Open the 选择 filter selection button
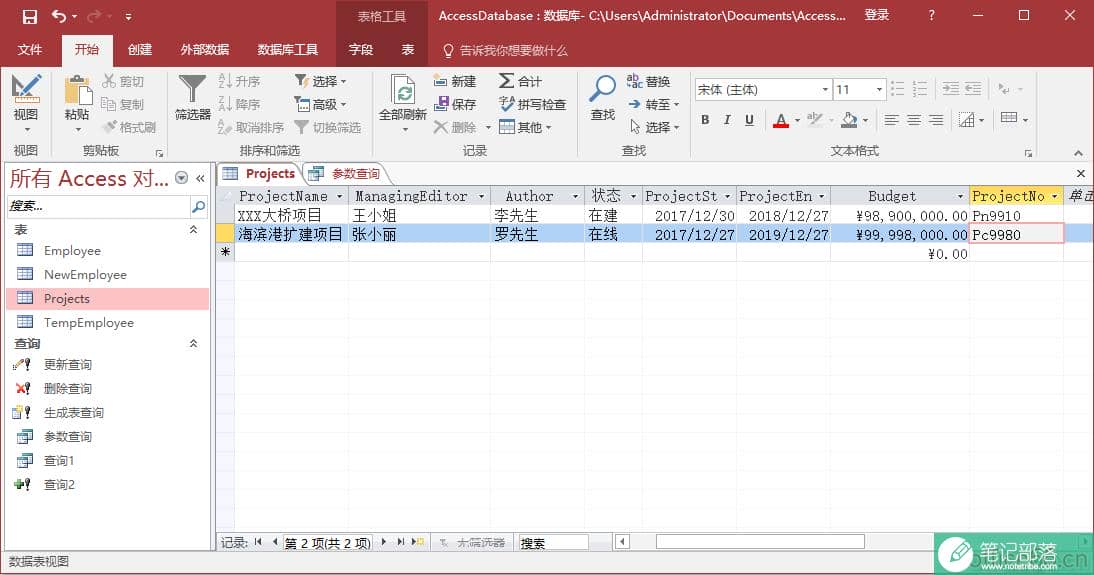Image resolution: width=1094 pixels, height=575 pixels. click(x=321, y=81)
